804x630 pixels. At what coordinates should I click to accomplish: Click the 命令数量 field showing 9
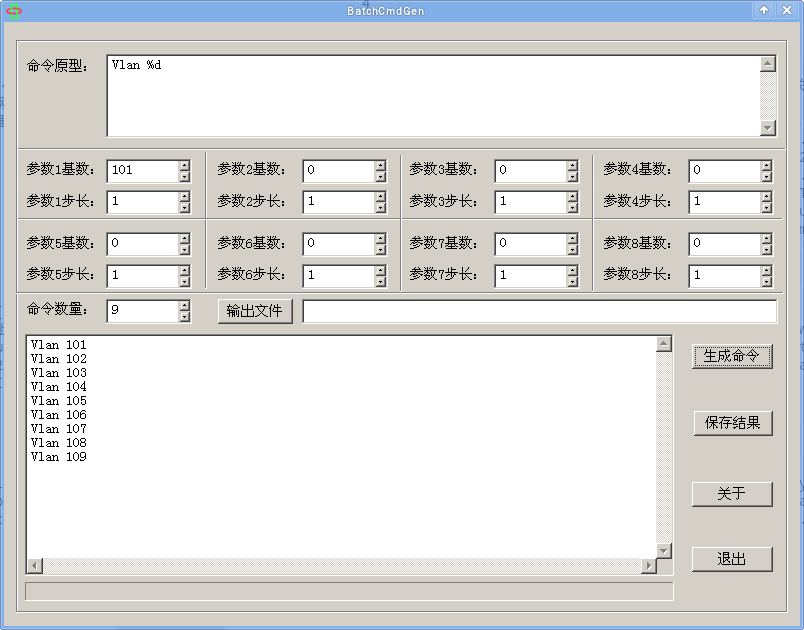tap(143, 311)
